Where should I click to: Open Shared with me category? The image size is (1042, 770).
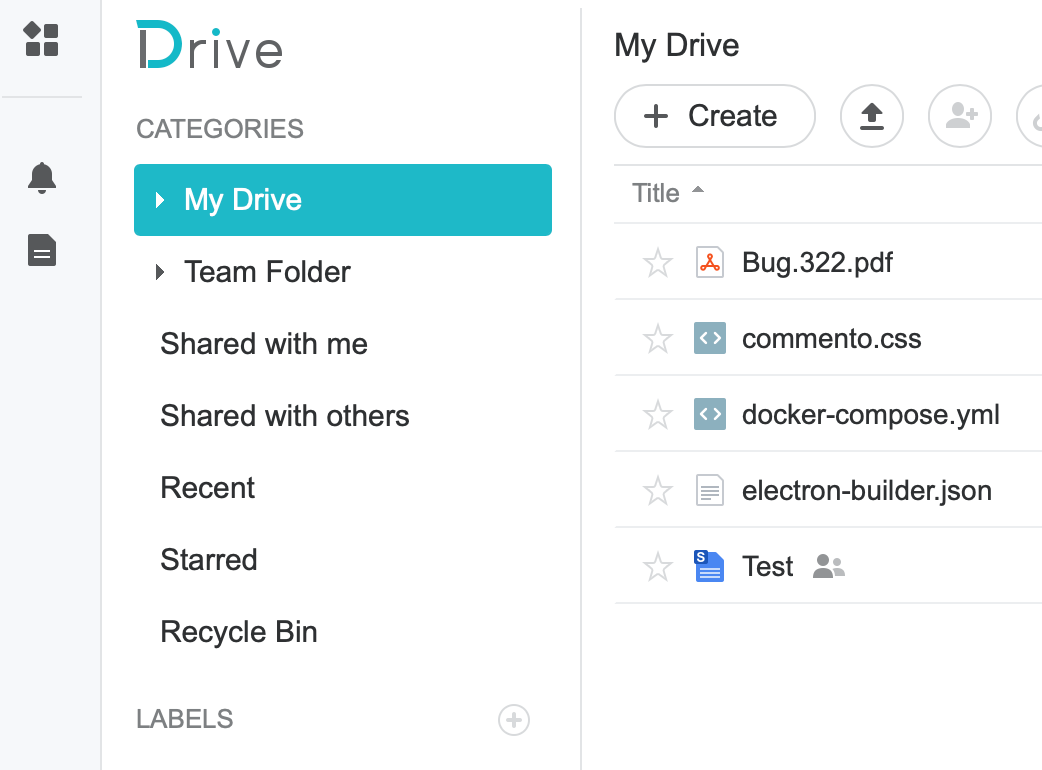pos(264,344)
